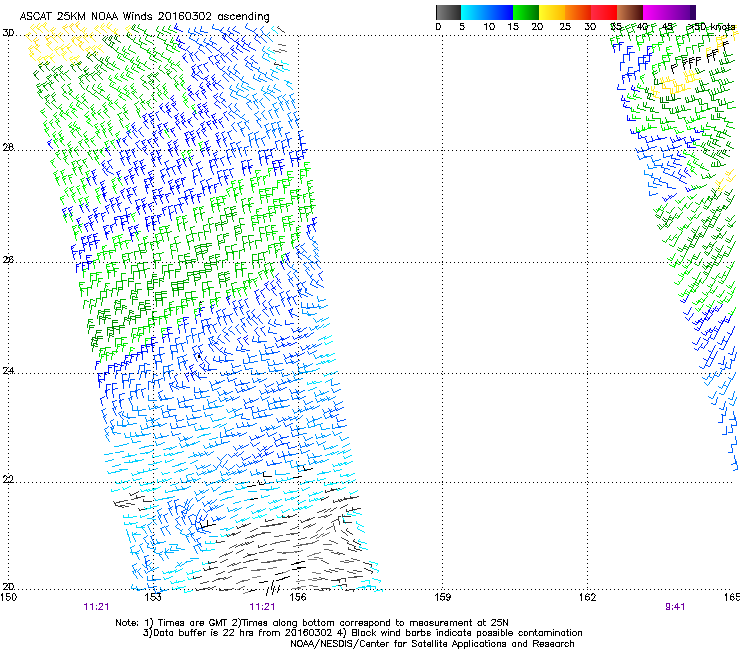This screenshot has width=740, height=650.
Task: Click the longitude '156' label on the bottom axis
Action: (298, 597)
